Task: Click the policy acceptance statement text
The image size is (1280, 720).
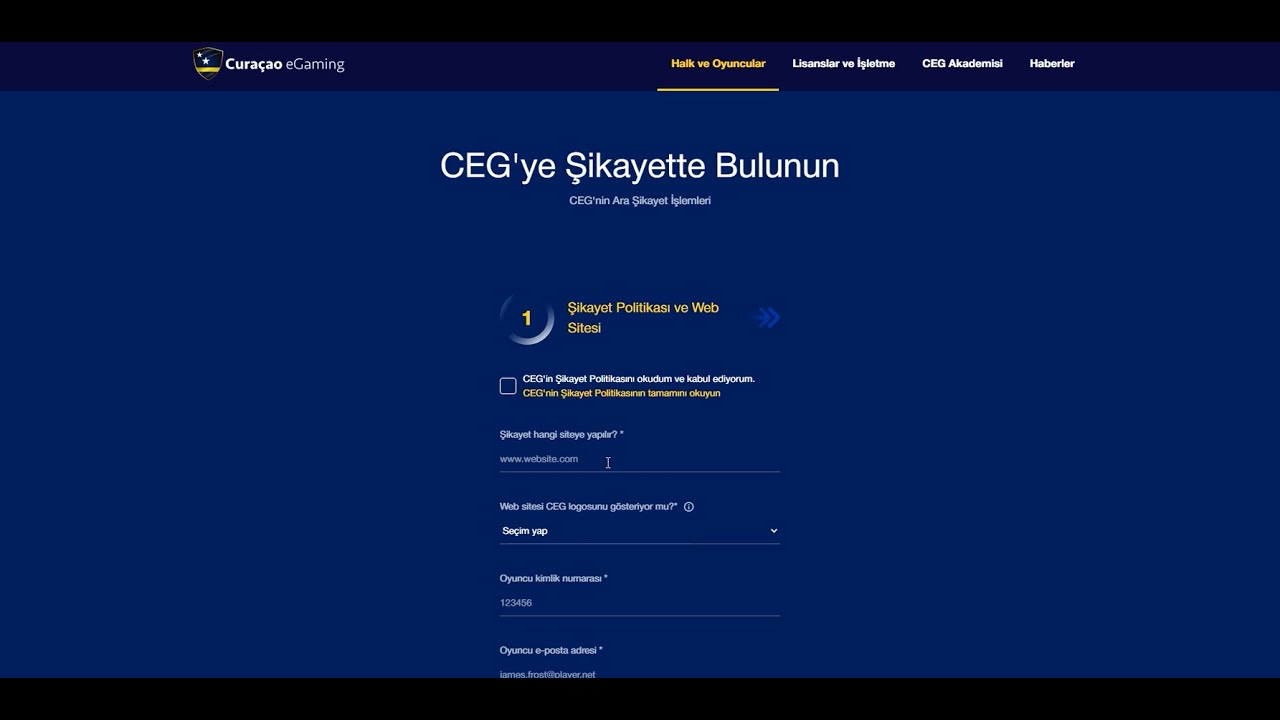Action: (639, 379)
